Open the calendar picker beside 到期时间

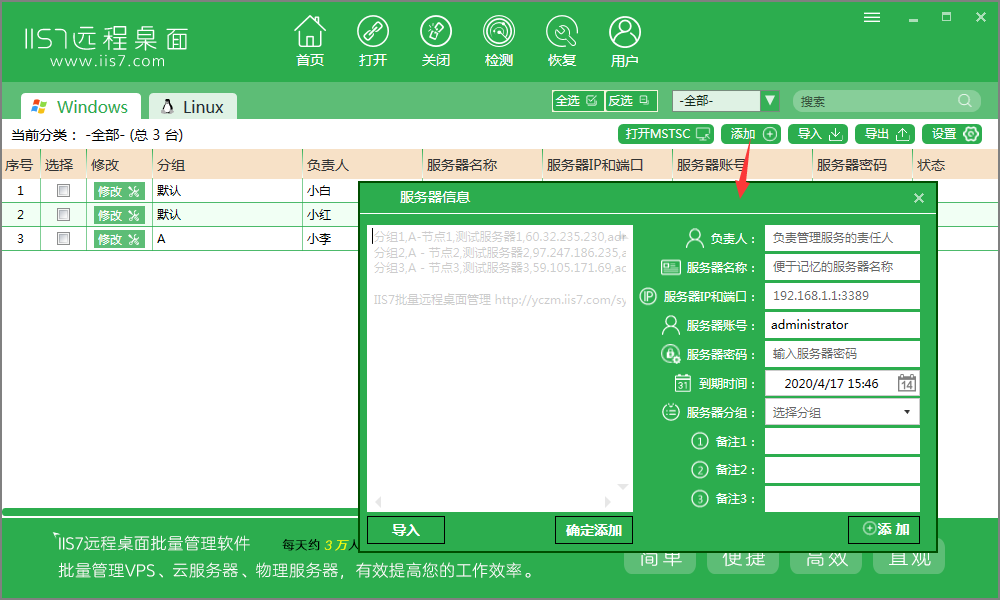coord(906,383)
